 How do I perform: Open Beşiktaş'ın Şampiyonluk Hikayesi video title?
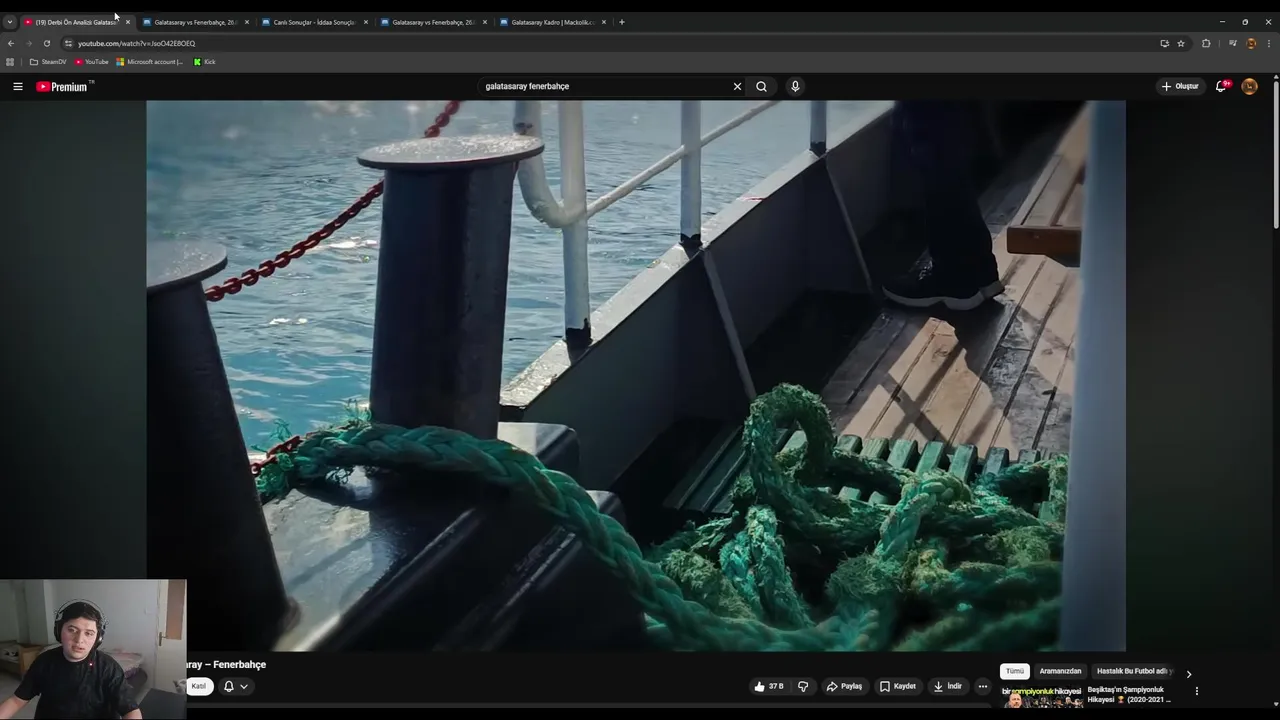[x=1128, y=695]
